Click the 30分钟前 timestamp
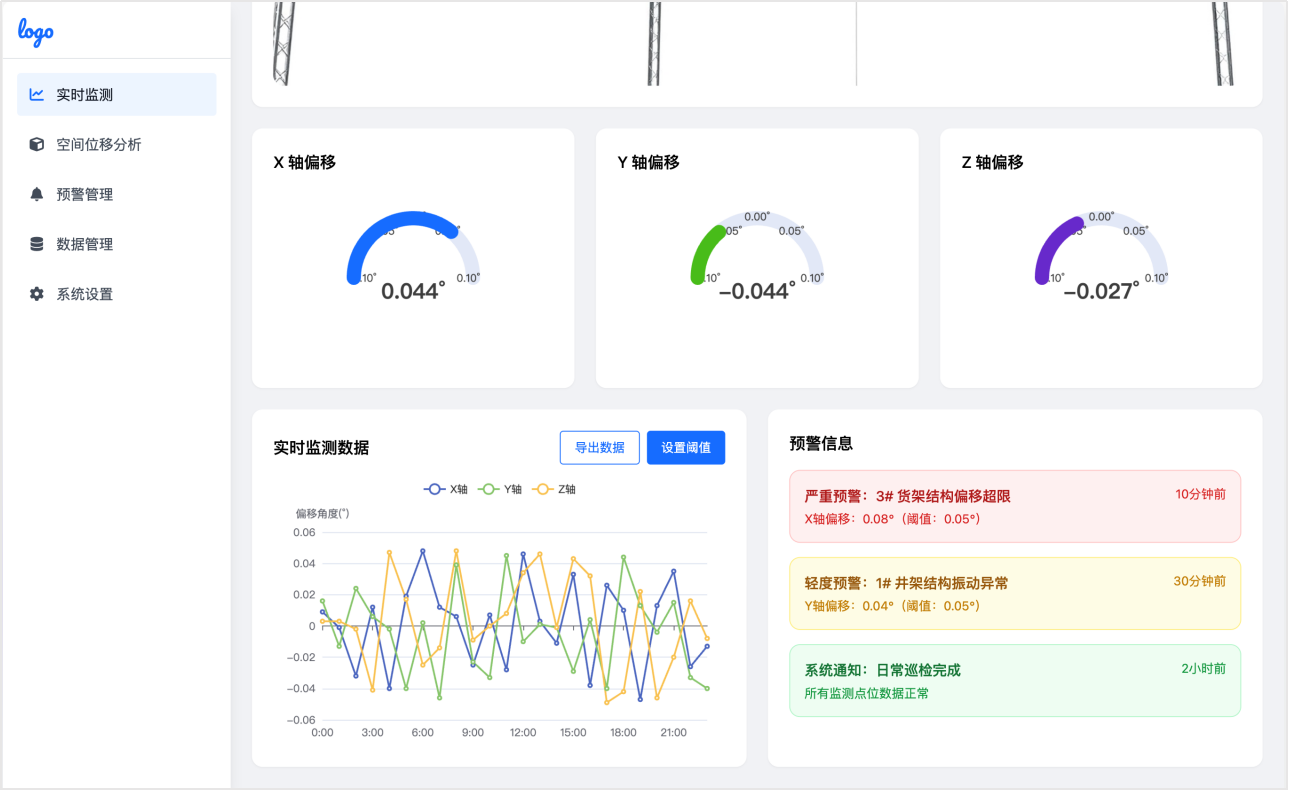 click(1199, 581)
